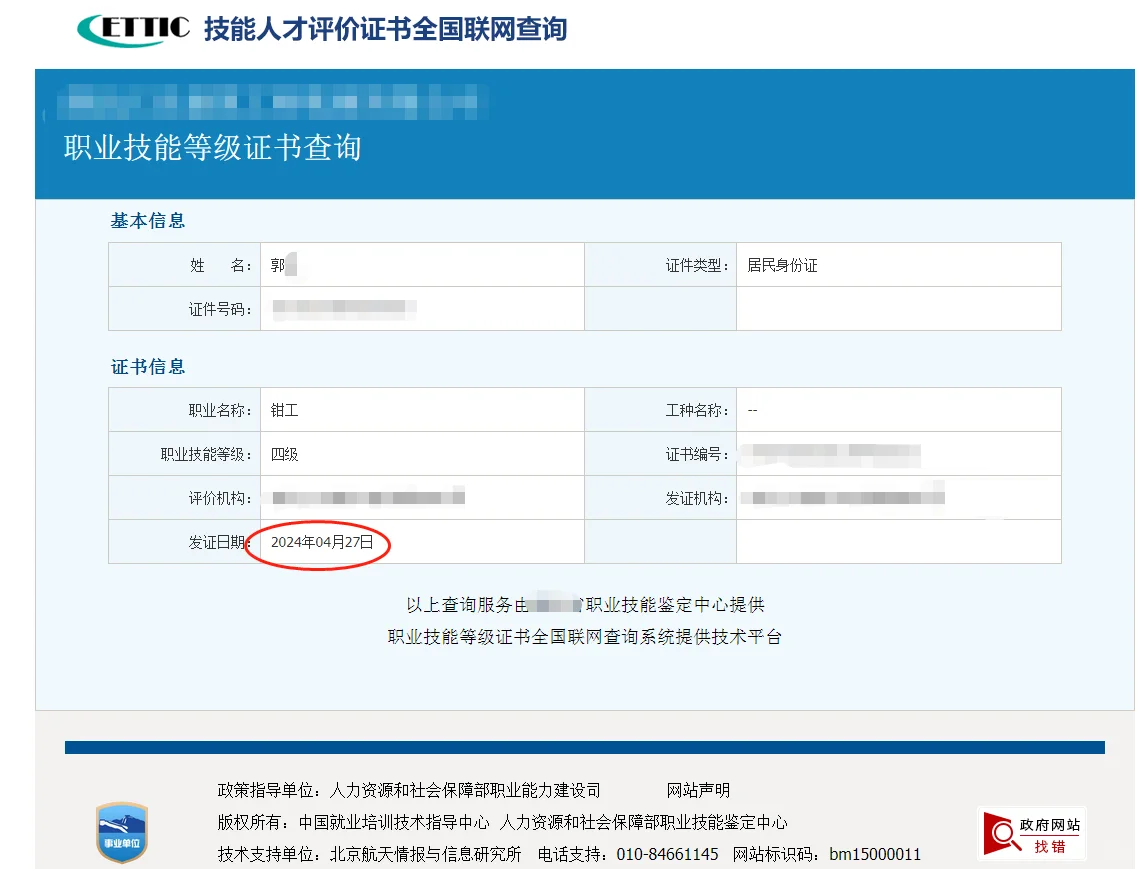Click the 技能人才评价证书全国联网查询 header title
1139x869 pixels.
click(x=383, y=29)
